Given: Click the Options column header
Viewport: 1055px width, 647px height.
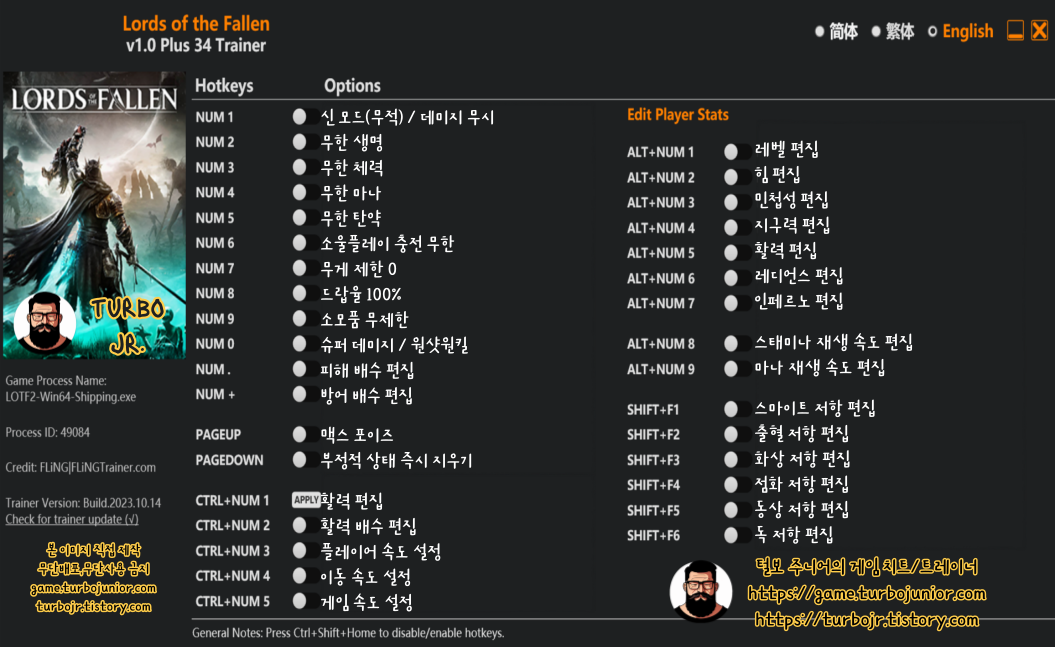Looking at the screenshot, I should [x=353, y=86].
